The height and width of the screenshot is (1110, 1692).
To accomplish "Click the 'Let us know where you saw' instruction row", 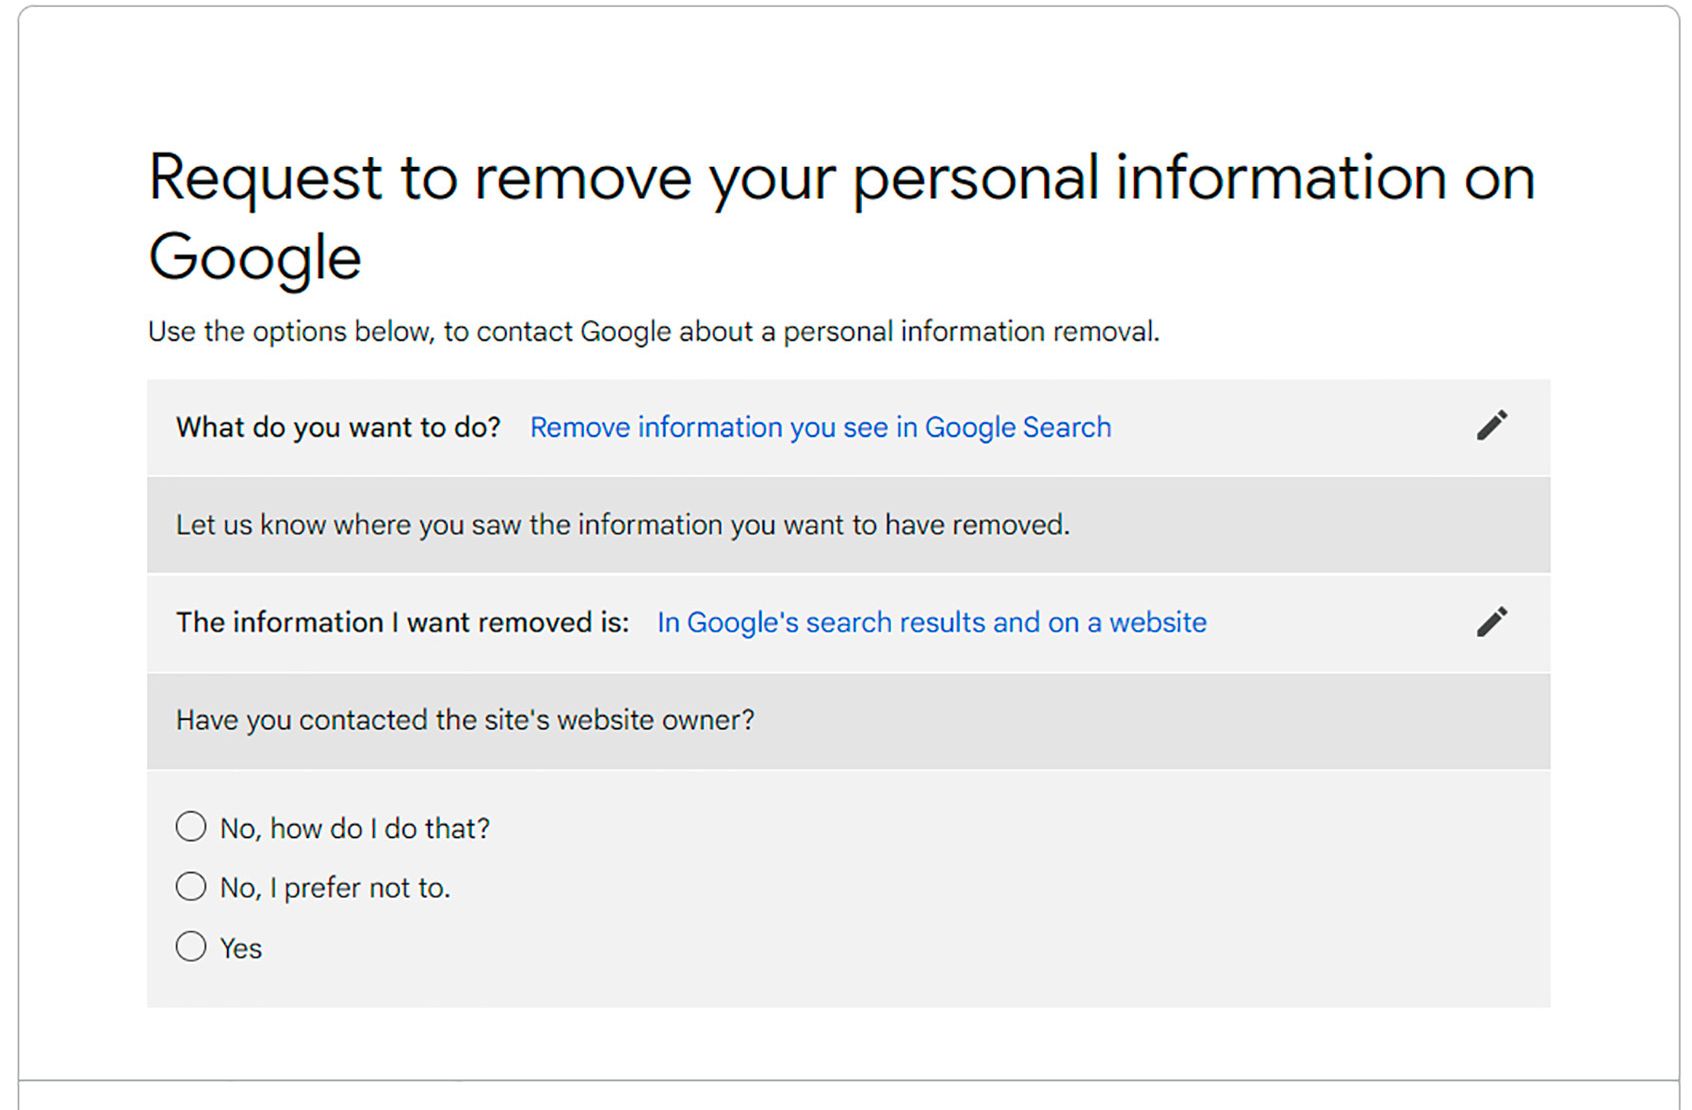I will tap(848, 525).
